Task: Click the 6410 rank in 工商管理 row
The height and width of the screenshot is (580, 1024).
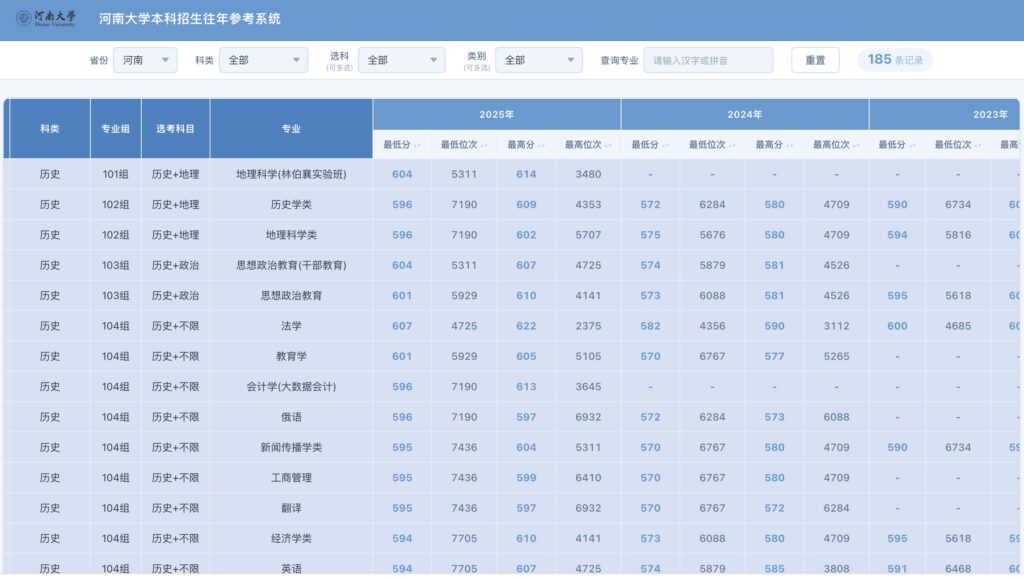Action: [588, 477]
